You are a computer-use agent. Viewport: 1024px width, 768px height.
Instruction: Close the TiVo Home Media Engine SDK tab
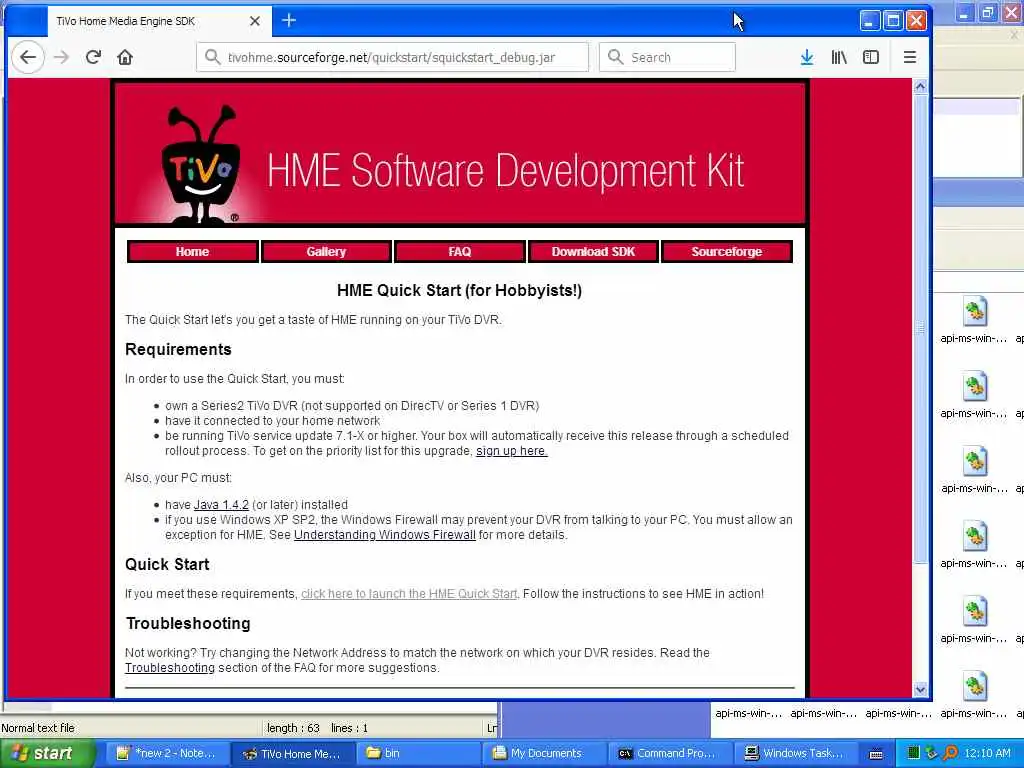[x=255, y=21]
